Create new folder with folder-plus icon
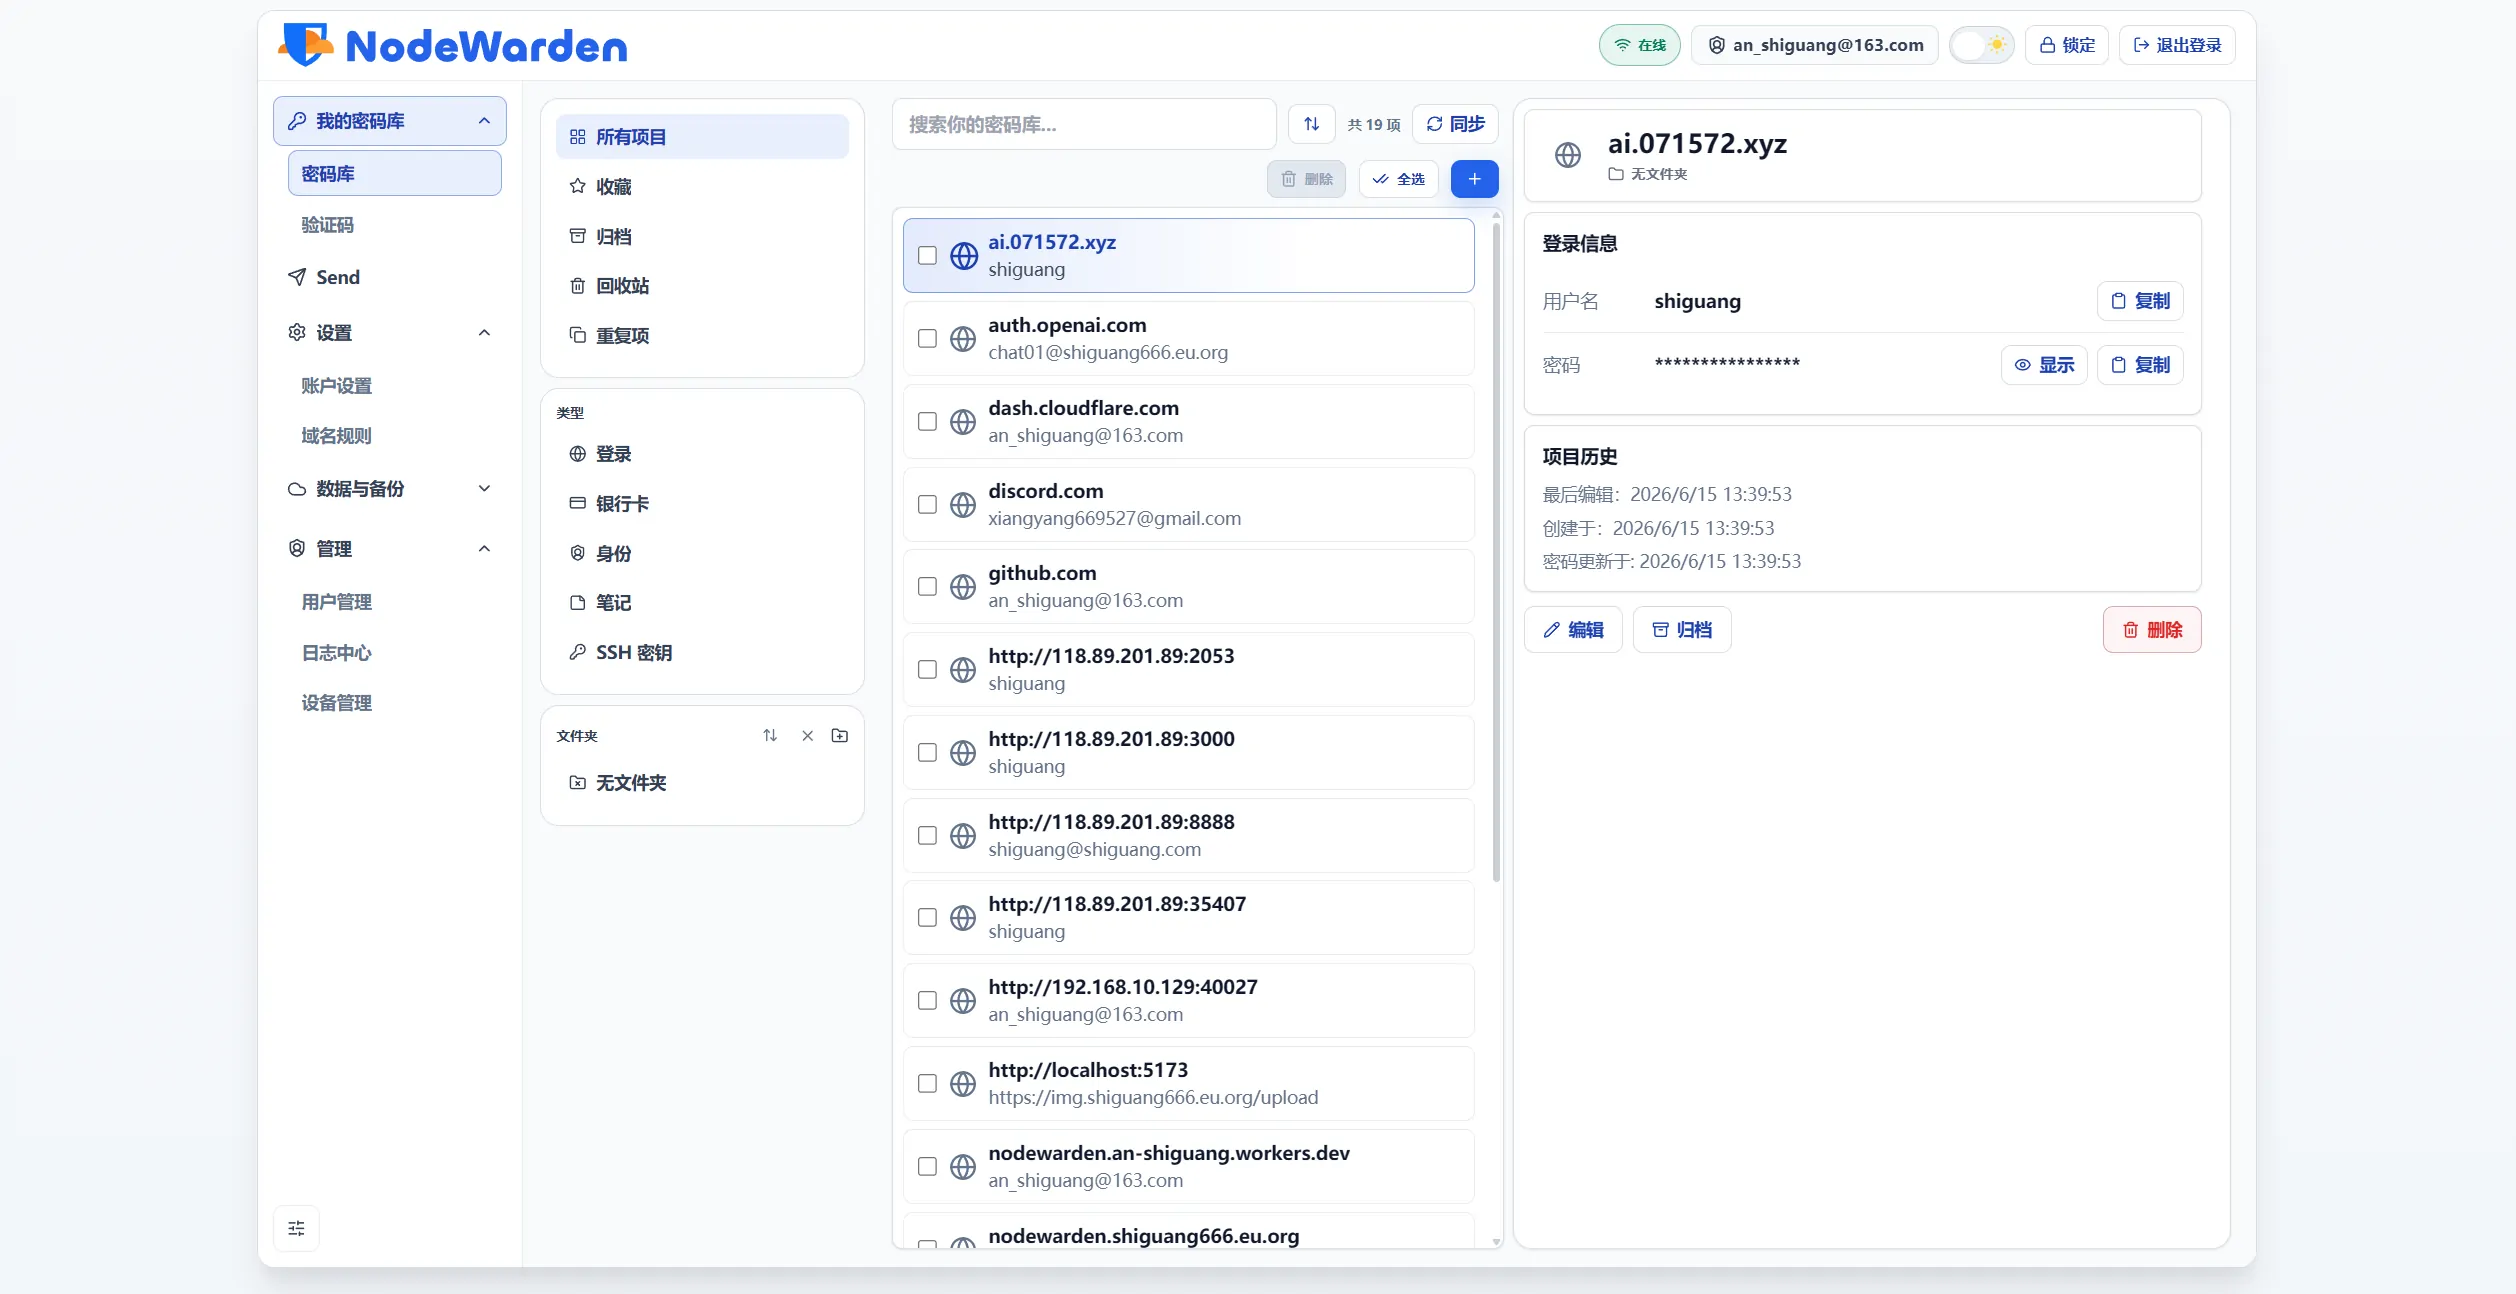 coord(840,736)
